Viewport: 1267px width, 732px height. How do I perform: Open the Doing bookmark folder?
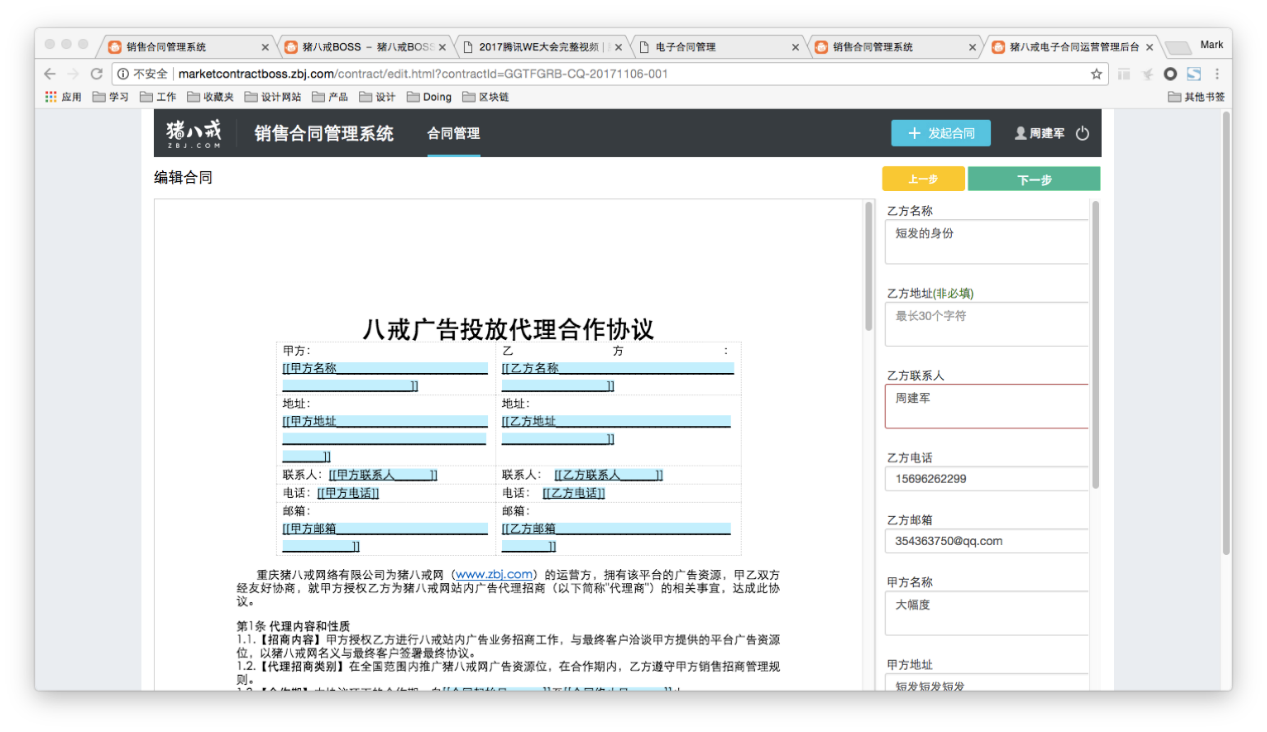429,97
